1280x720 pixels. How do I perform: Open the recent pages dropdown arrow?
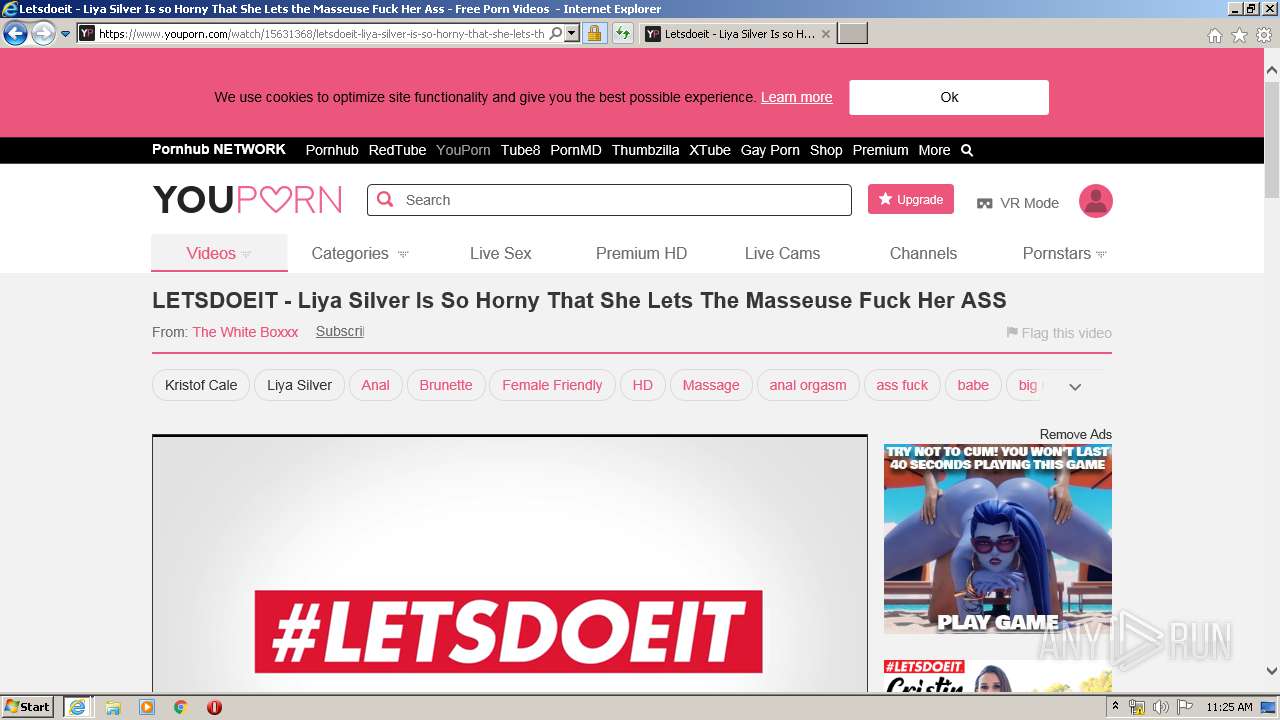65,34
